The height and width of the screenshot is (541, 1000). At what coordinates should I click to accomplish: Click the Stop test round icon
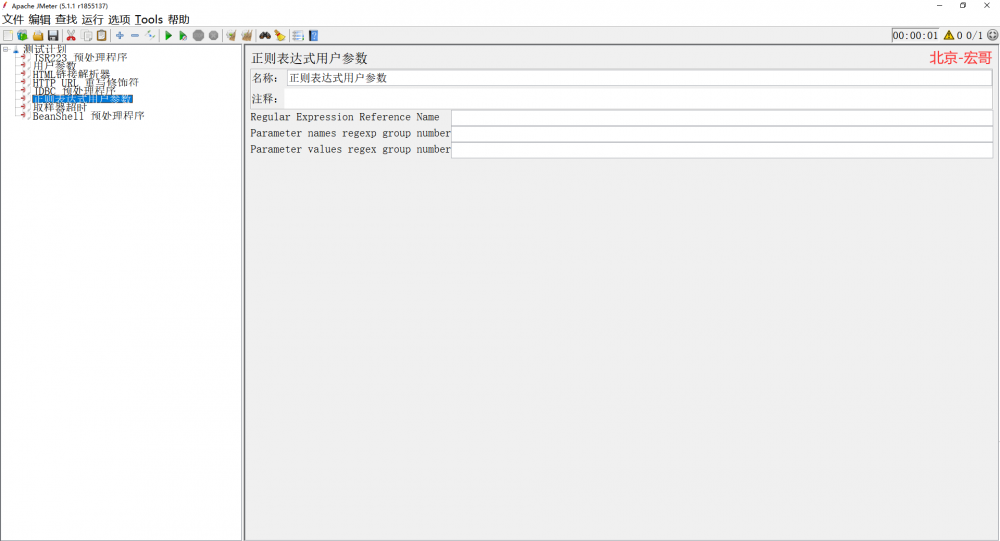(198, 36)
